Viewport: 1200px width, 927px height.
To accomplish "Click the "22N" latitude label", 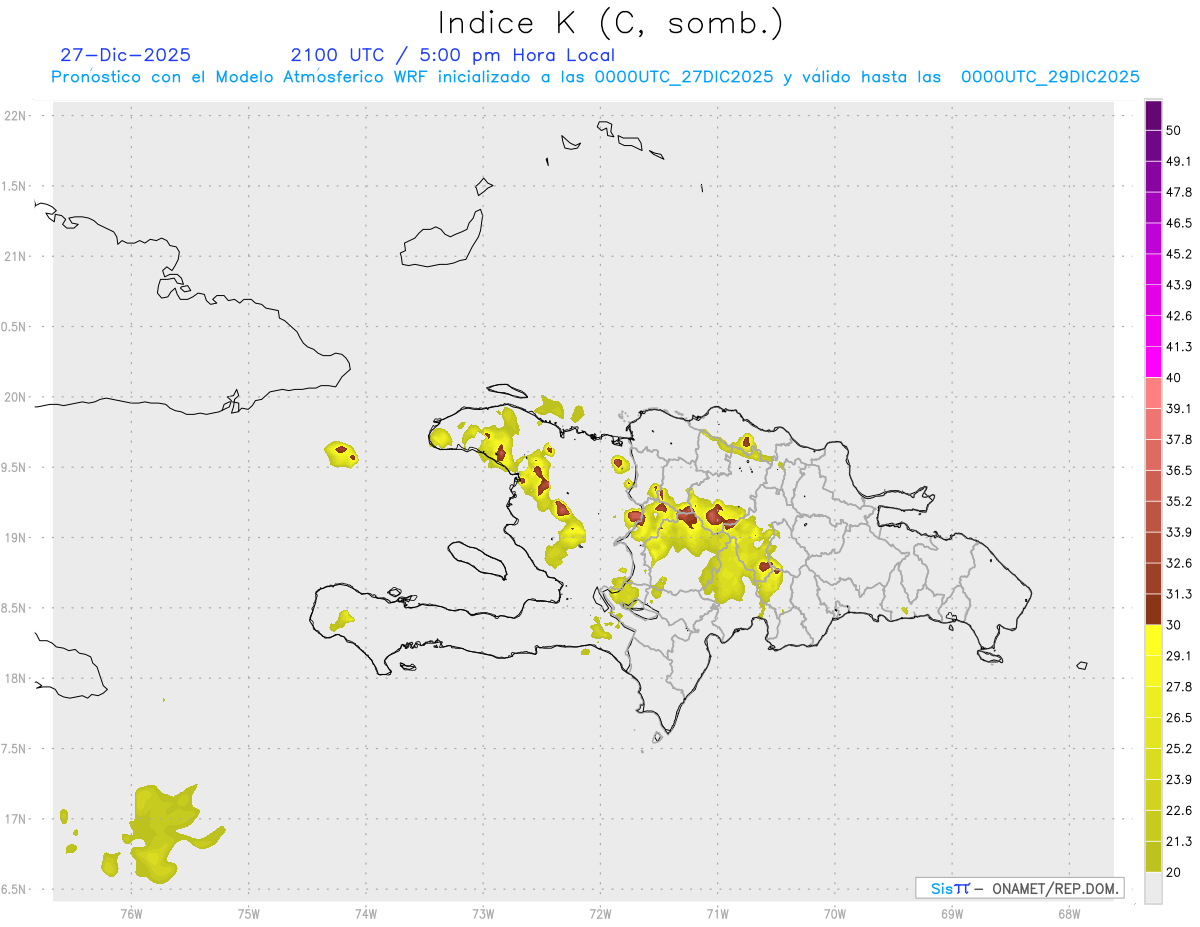I will [x=17, y=116].
